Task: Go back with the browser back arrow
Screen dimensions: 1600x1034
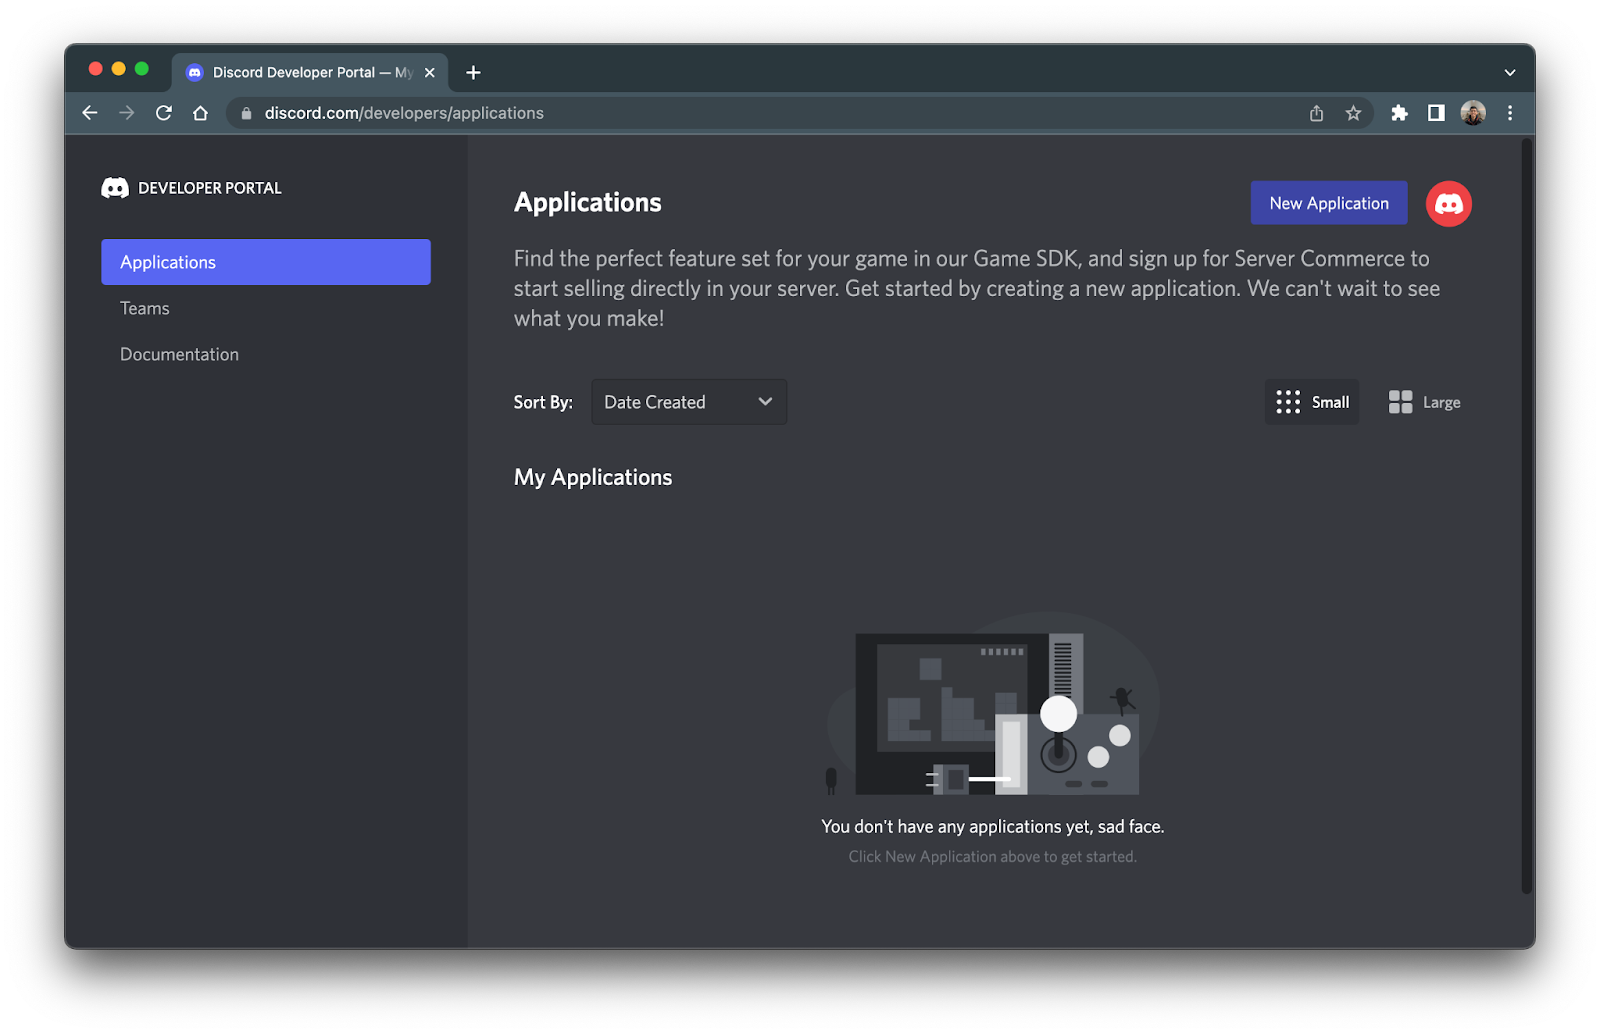Action: coord(90,113)
